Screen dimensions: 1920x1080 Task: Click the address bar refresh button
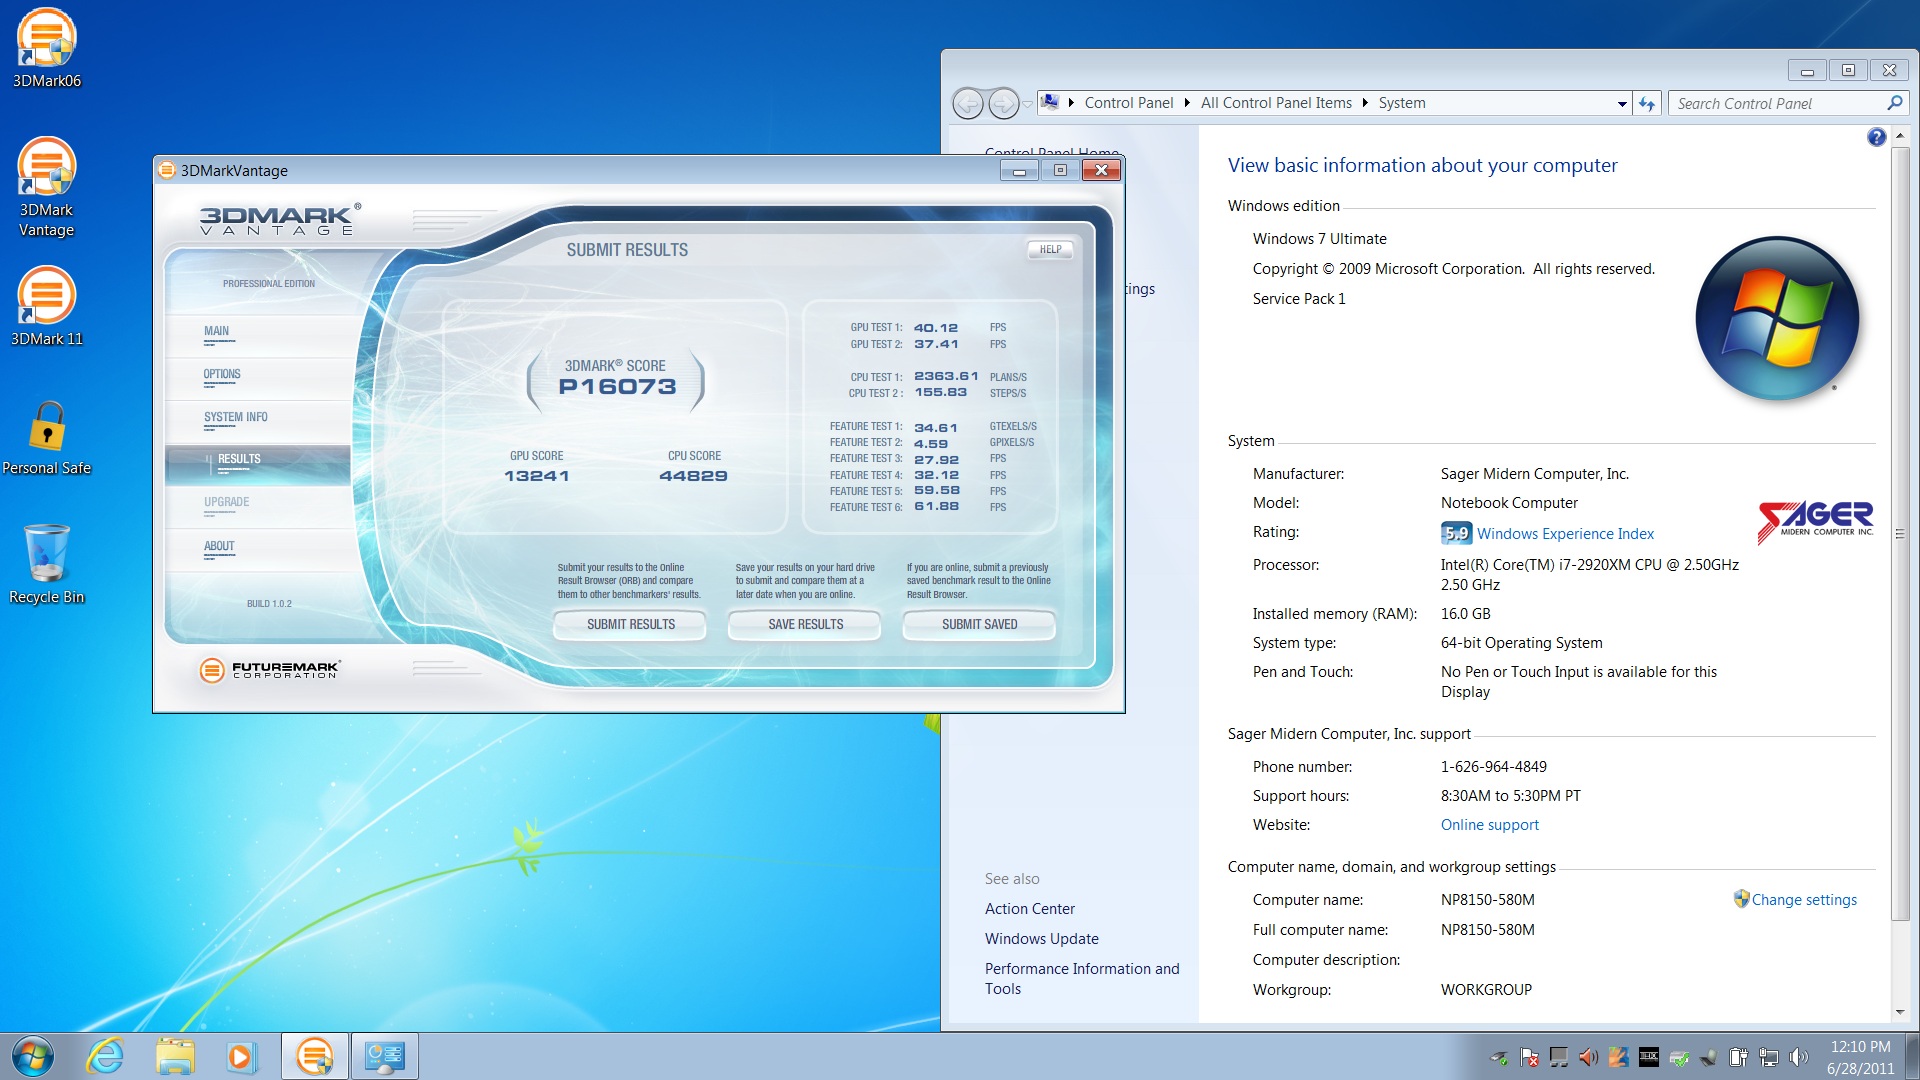tap(1647, 103)
